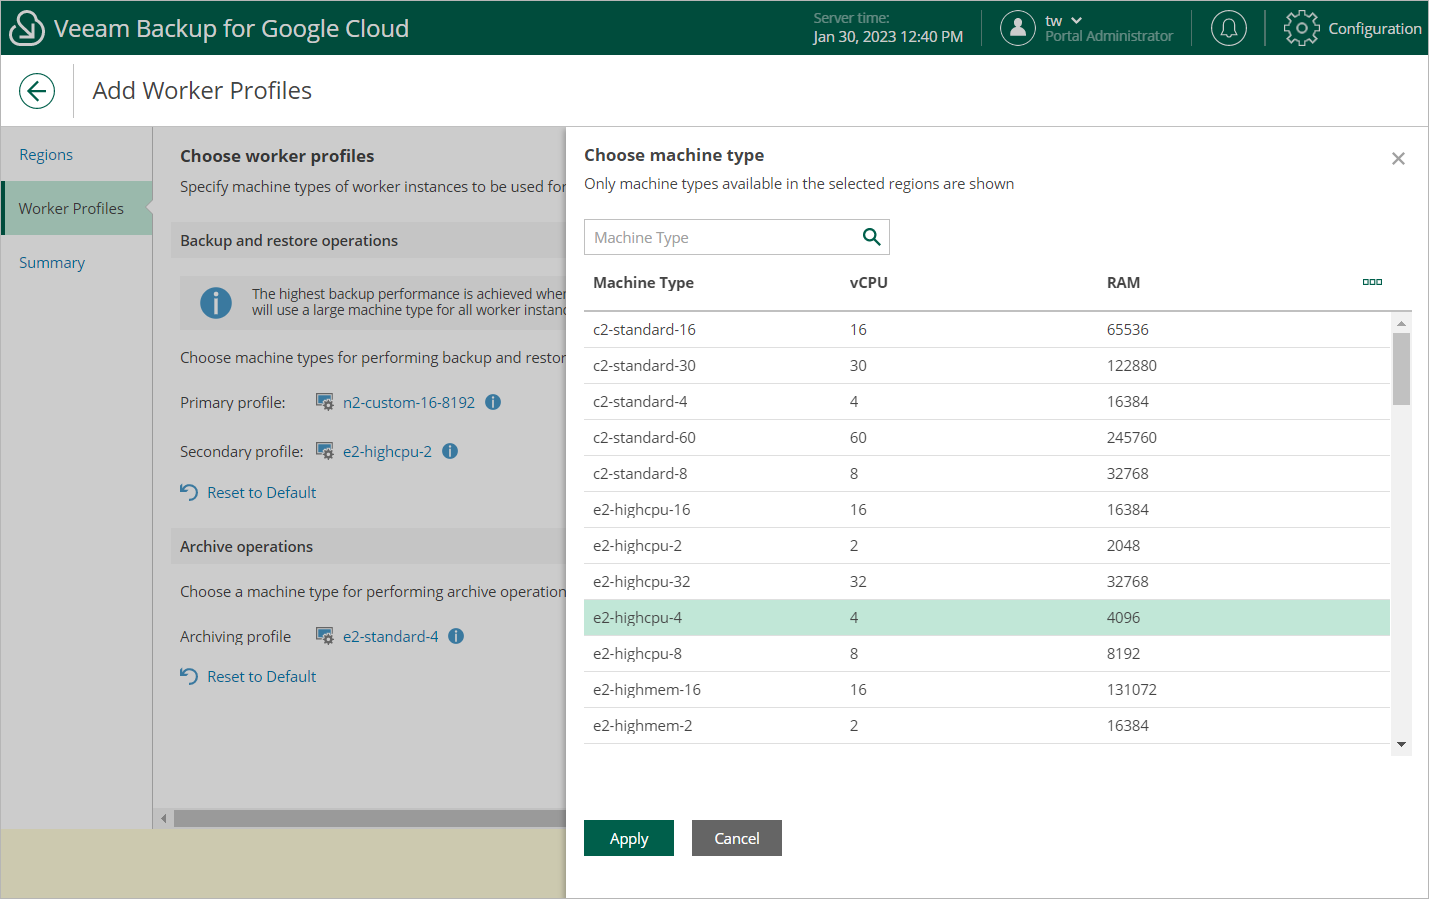
Task: Click the n2-custom-16-8192 link
Action: pos(409,402)
